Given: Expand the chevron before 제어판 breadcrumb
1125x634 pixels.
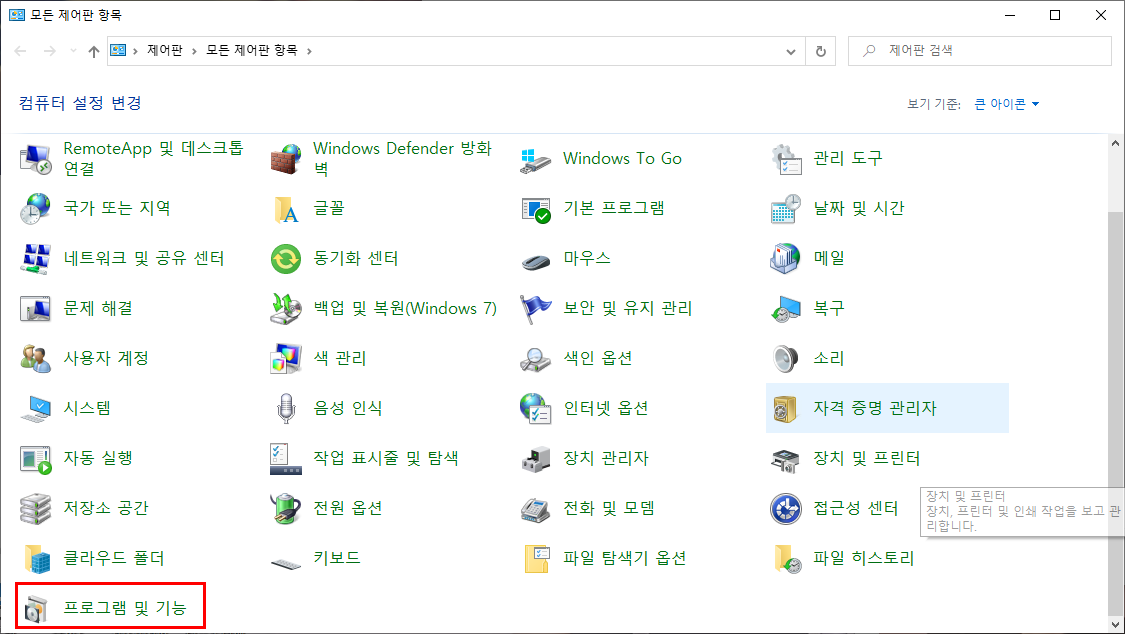Looking at the screenshot, I should [x=135, y=51].
